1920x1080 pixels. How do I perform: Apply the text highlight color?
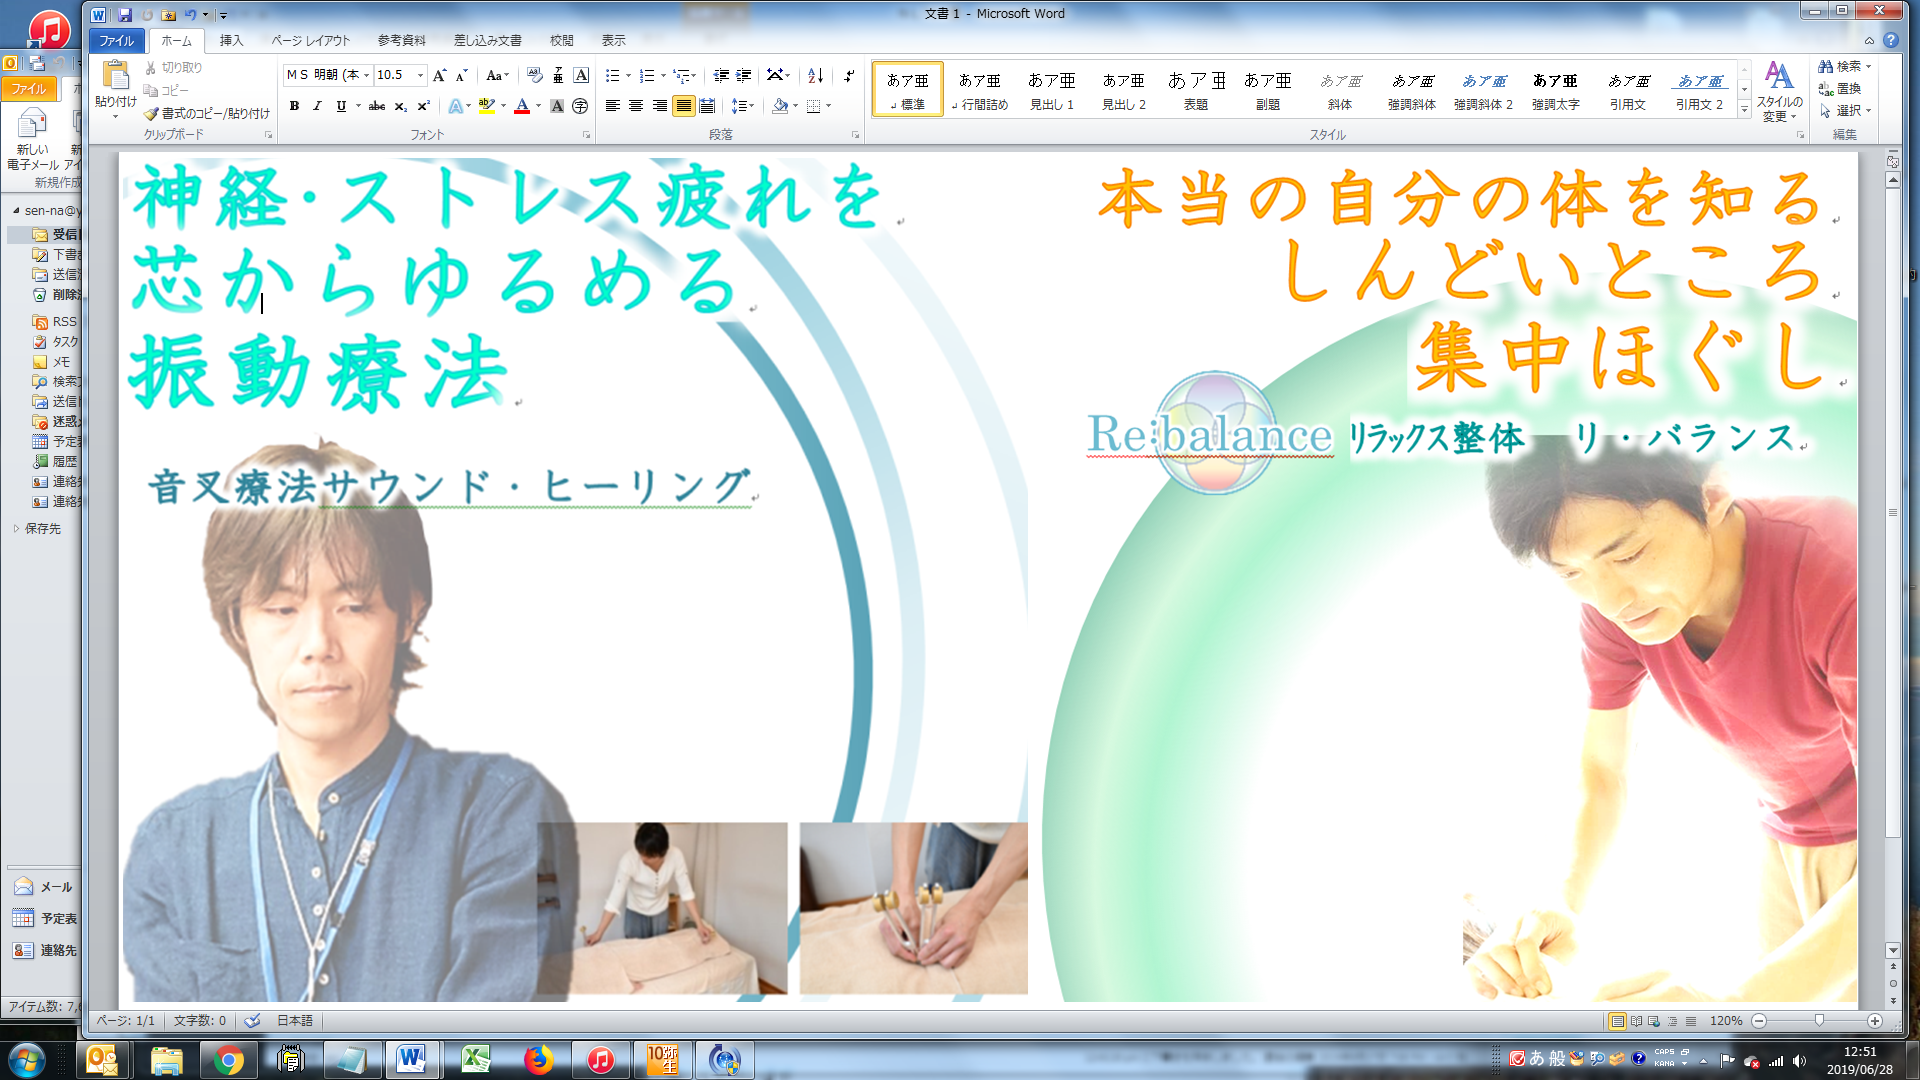487,106
